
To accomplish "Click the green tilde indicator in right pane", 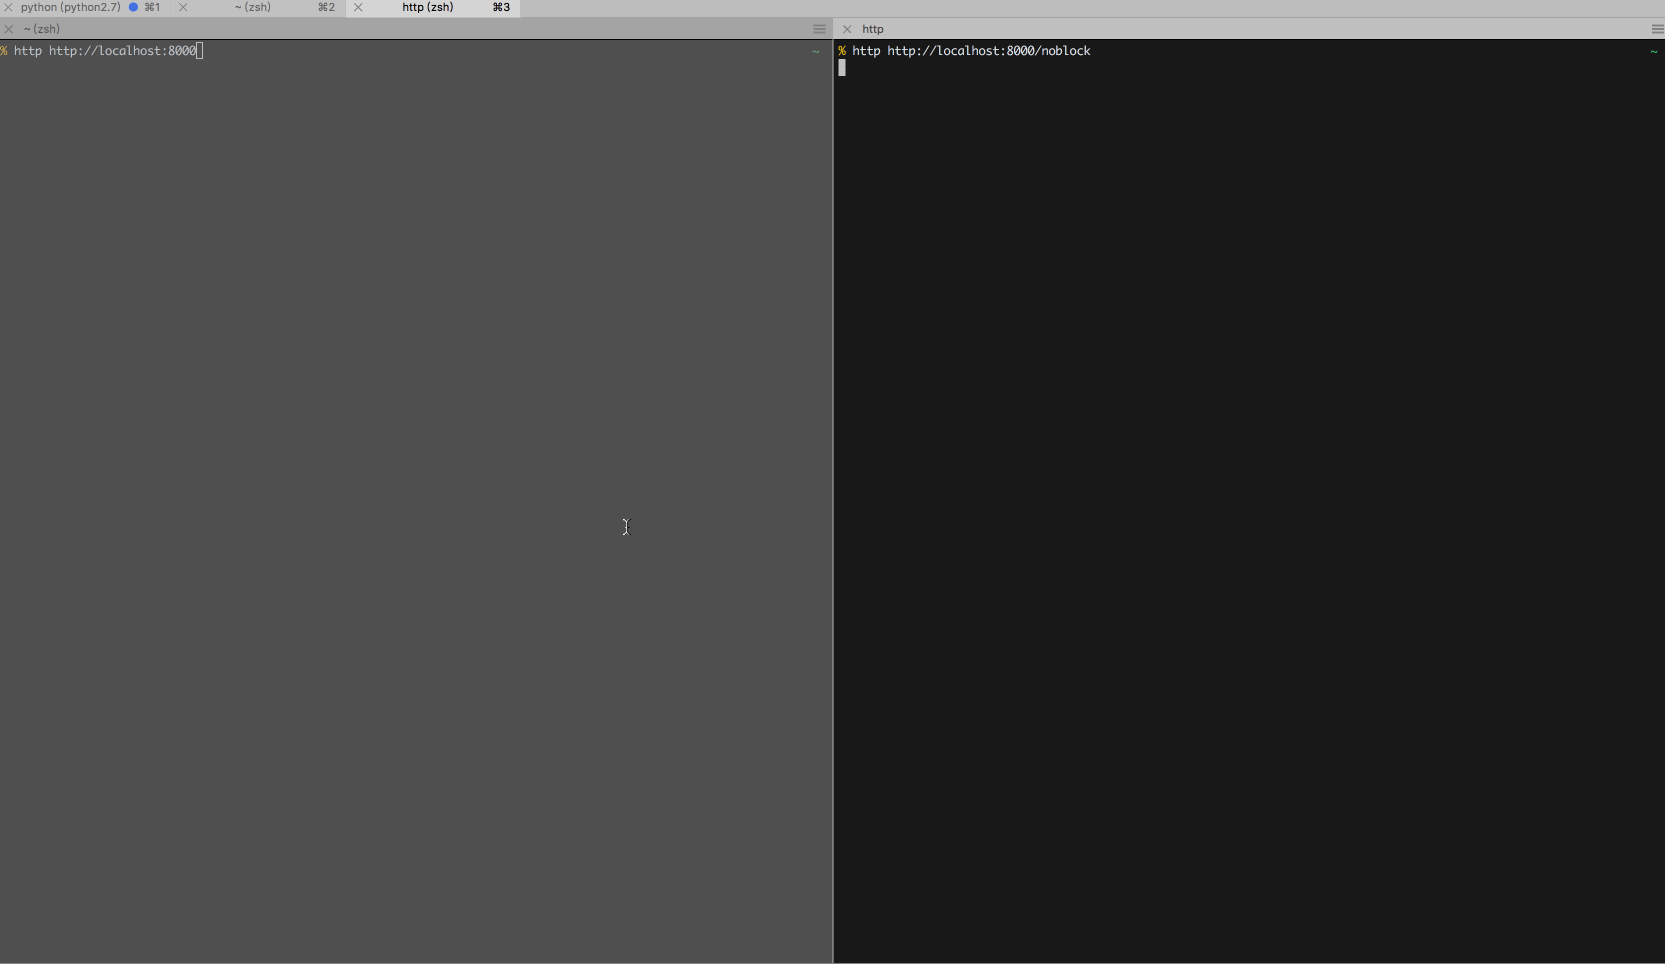I will coord(1654,51).
